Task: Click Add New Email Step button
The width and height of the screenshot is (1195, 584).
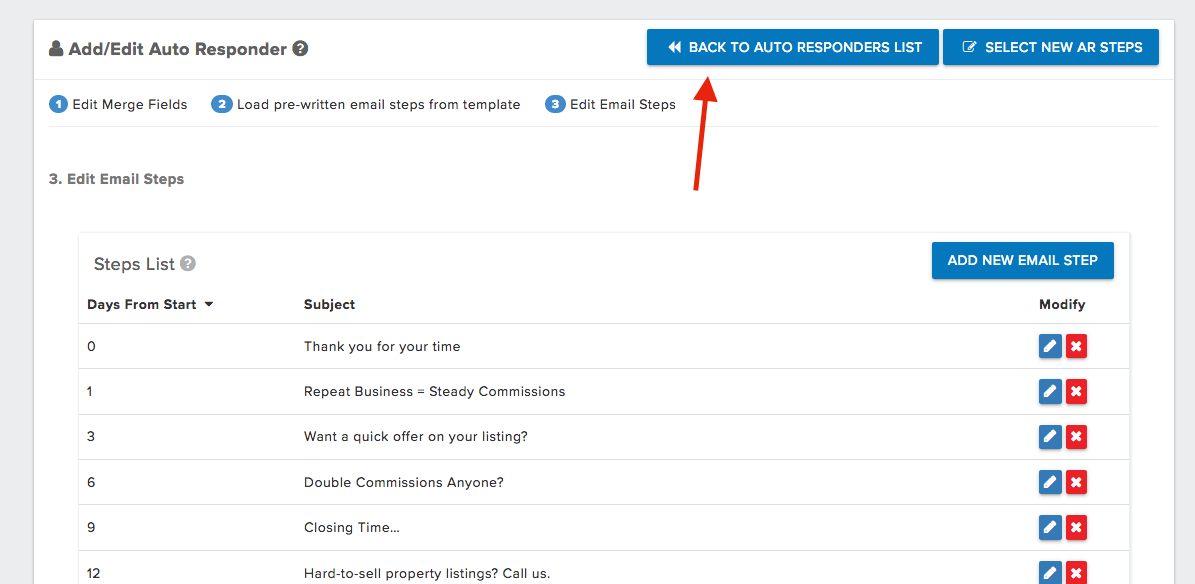Action: click(1023, 261)
